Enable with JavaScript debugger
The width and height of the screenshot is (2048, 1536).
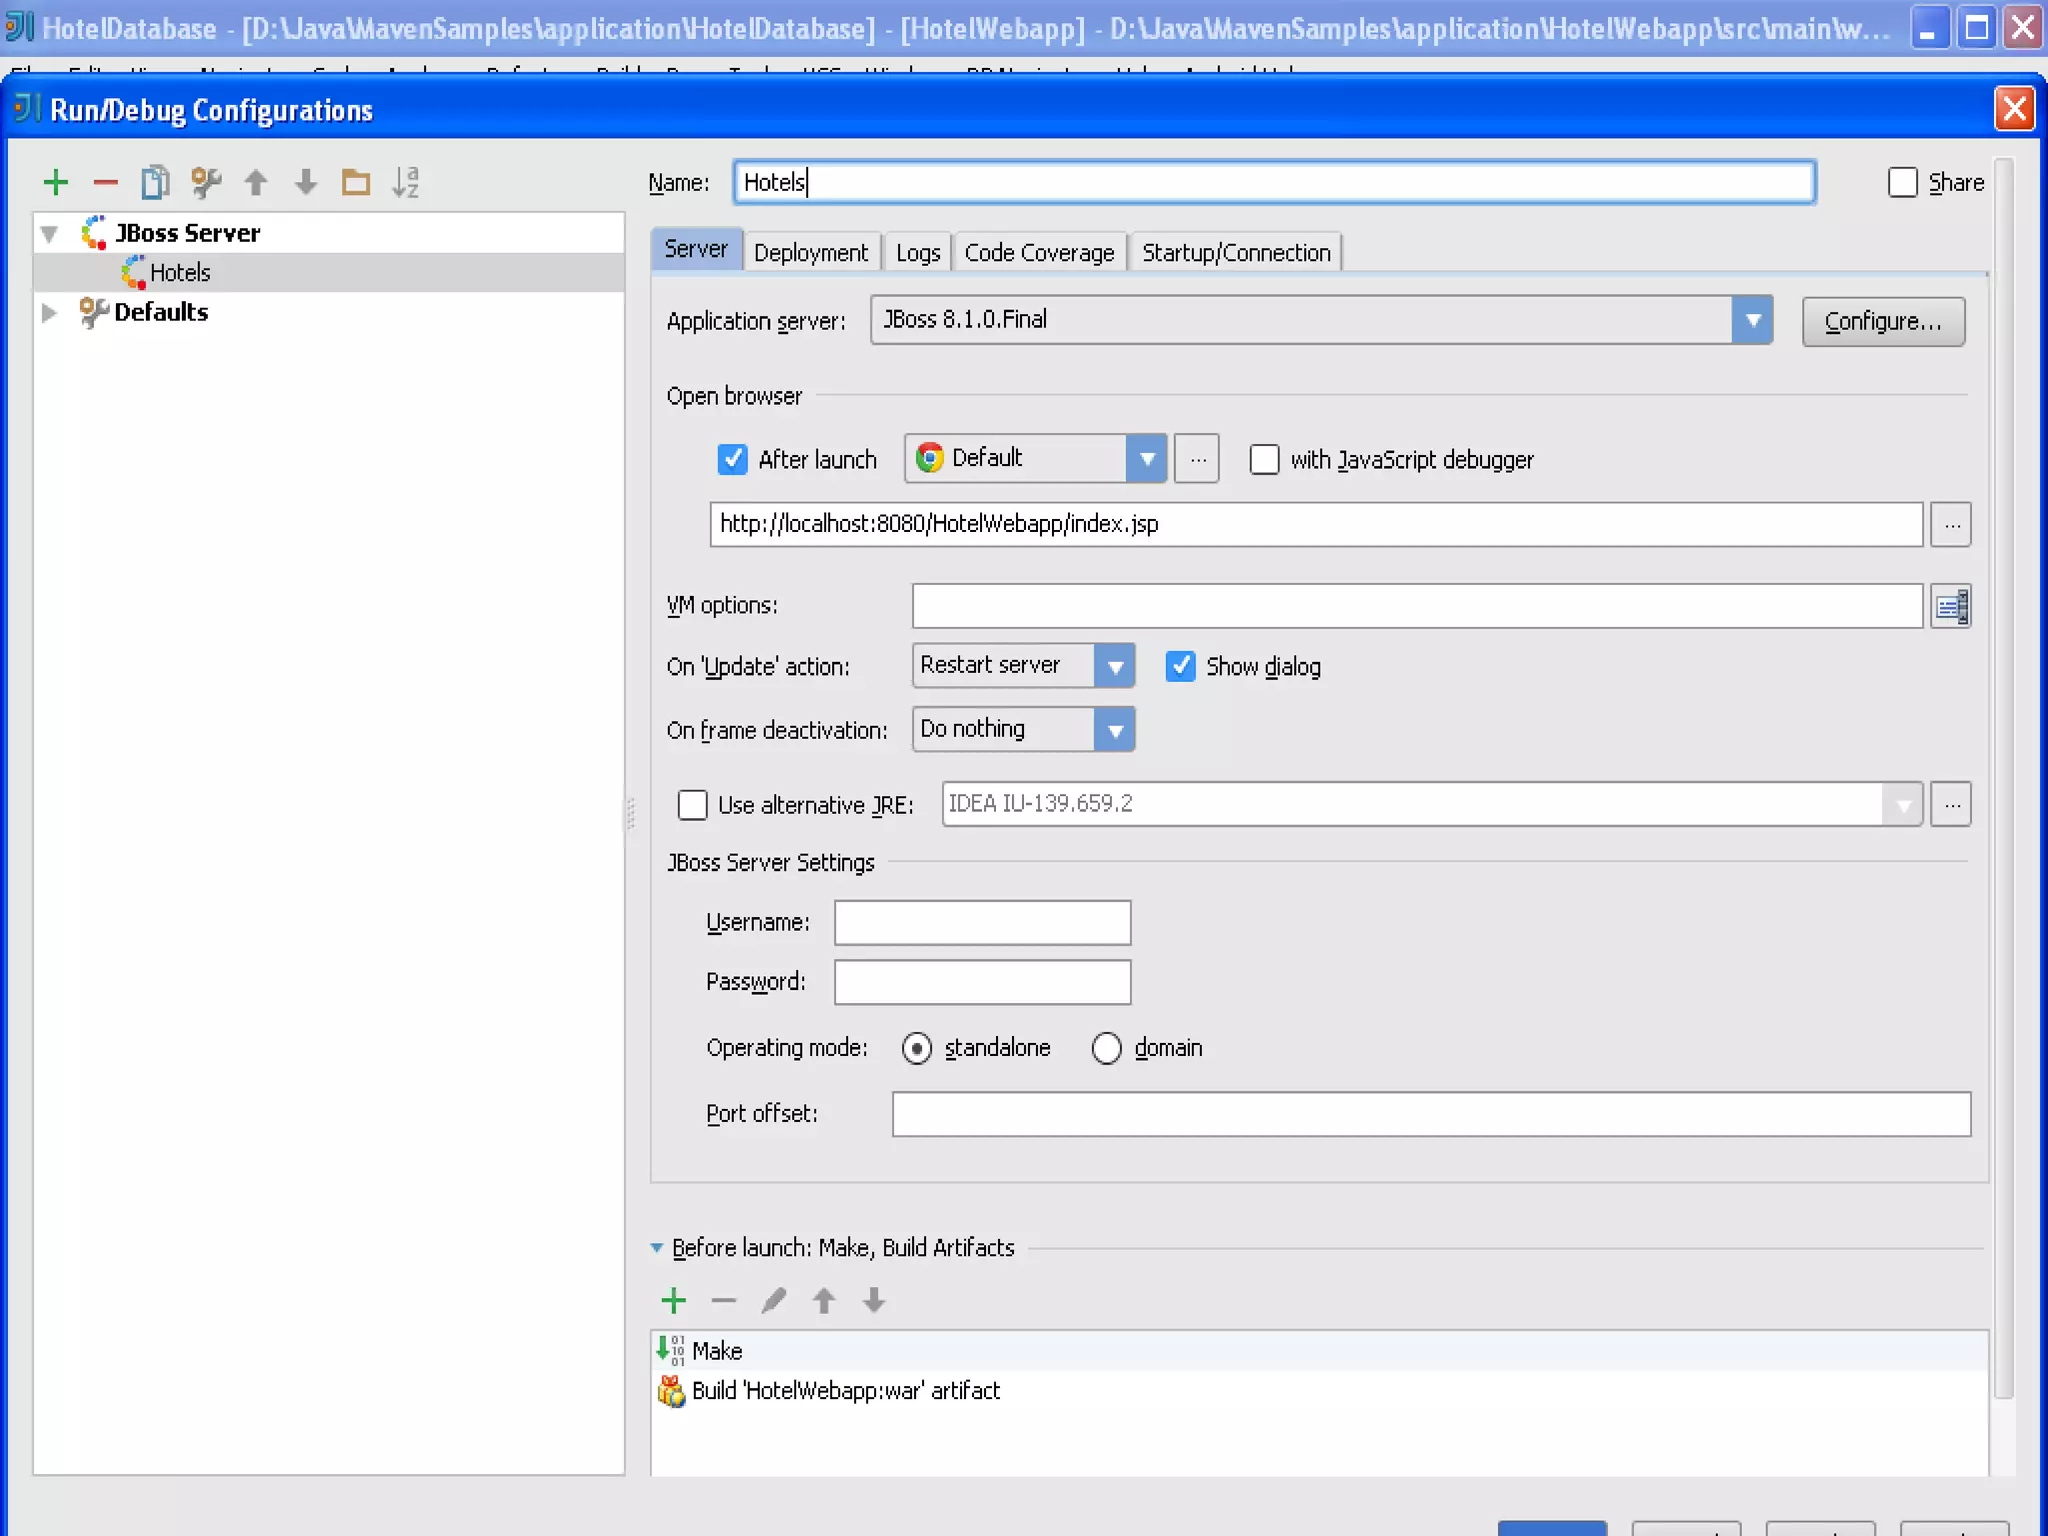point(1264,459)
